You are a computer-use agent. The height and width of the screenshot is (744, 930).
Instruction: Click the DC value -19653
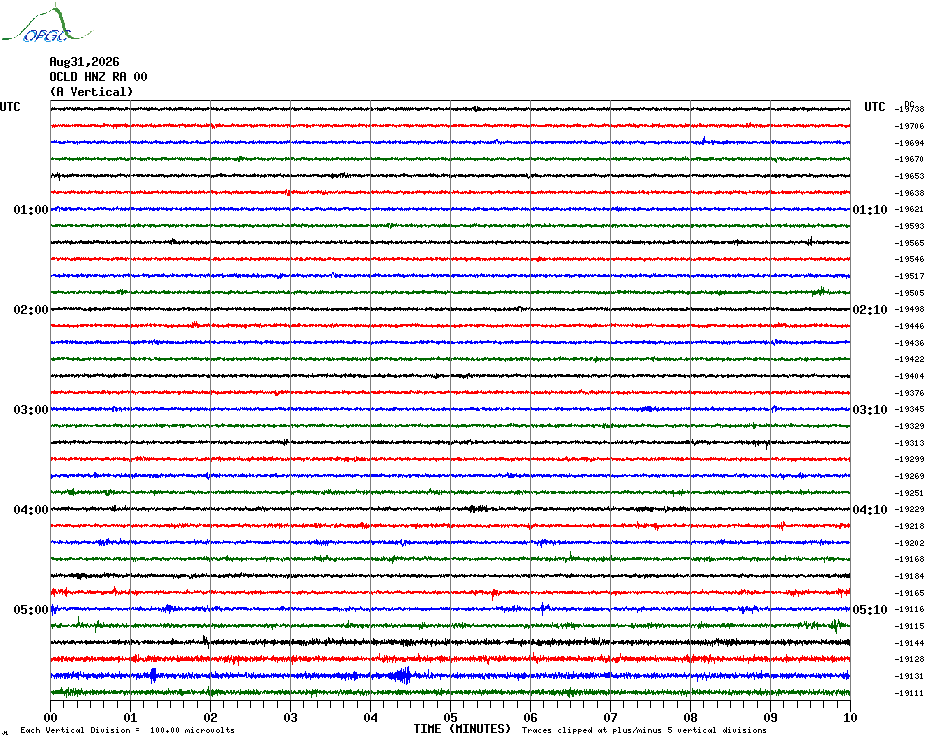click(x=909, y=176)
